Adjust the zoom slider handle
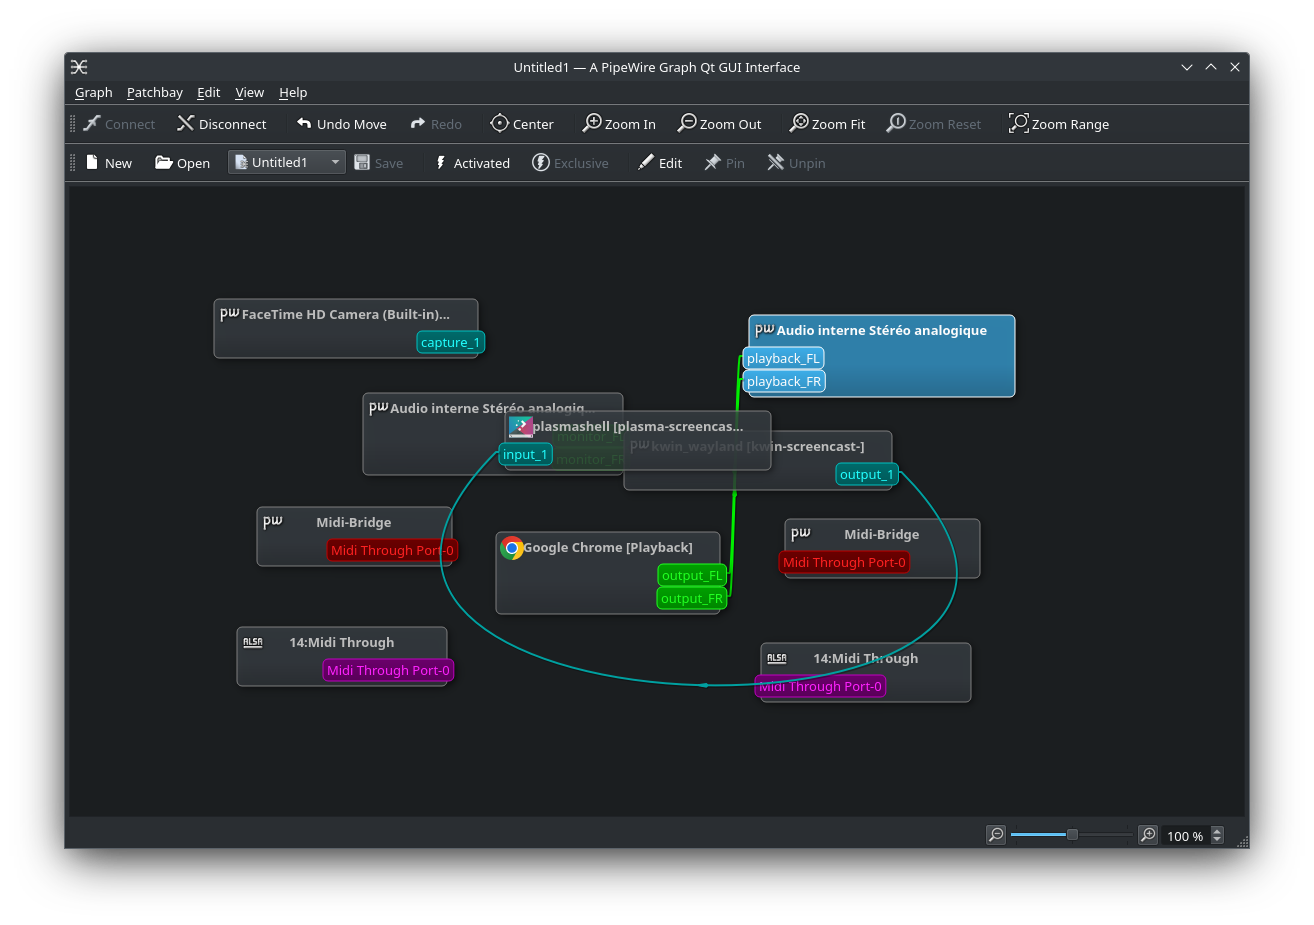 click(1072, 835)
